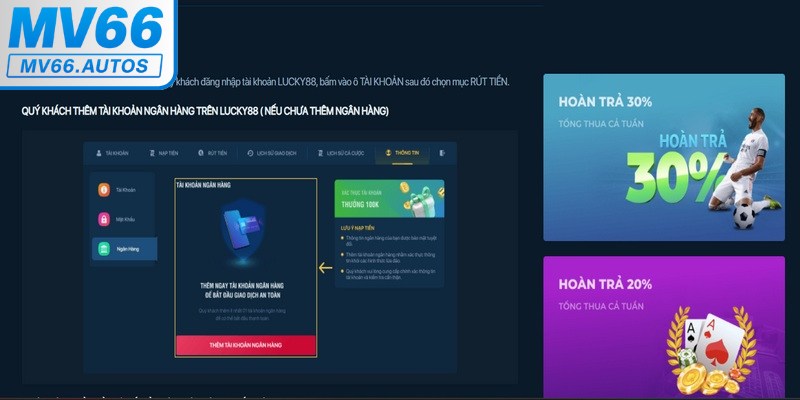800x400 pixels.
Task: Switch to the Rút Tiền tab
Action: point(212,153)
